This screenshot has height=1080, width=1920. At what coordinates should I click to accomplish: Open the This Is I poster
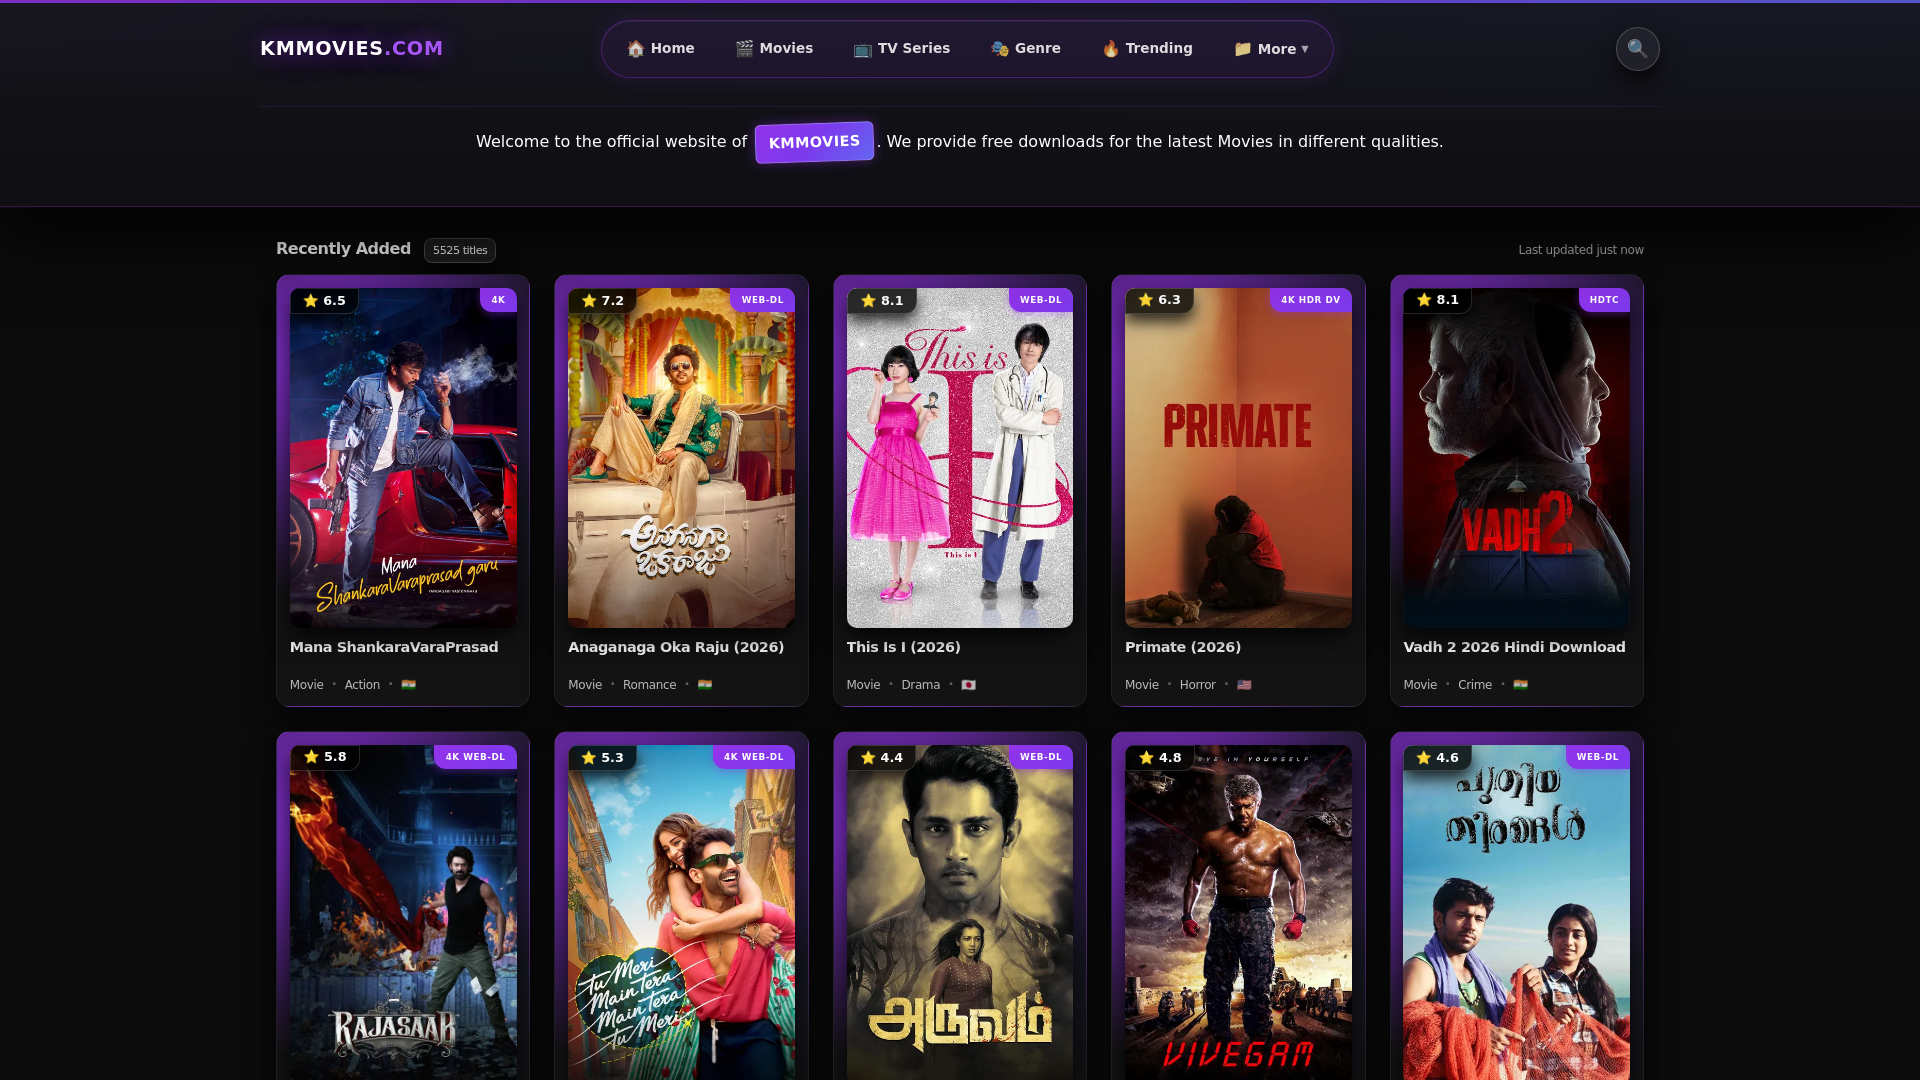[x=960, y=458]
